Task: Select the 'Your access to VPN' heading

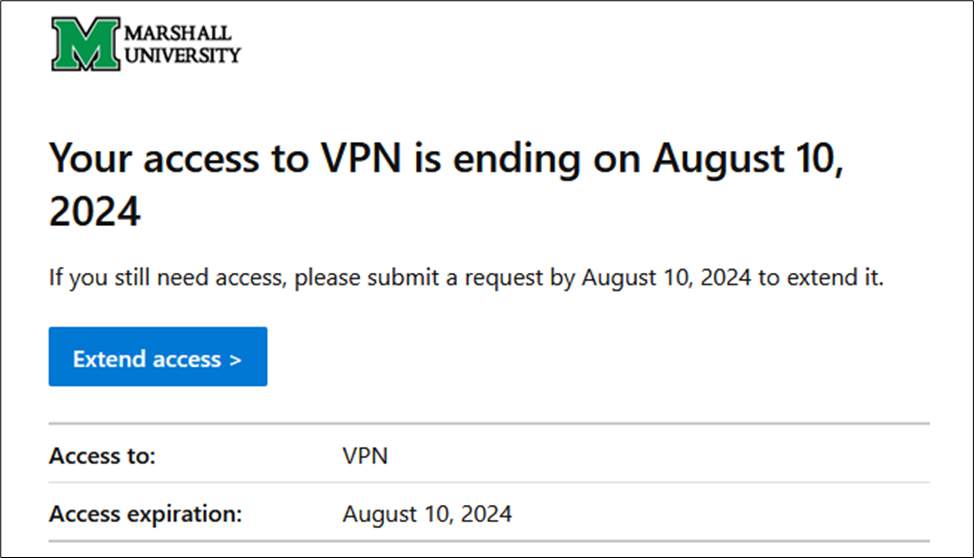Action: click(x=446, y=185)
